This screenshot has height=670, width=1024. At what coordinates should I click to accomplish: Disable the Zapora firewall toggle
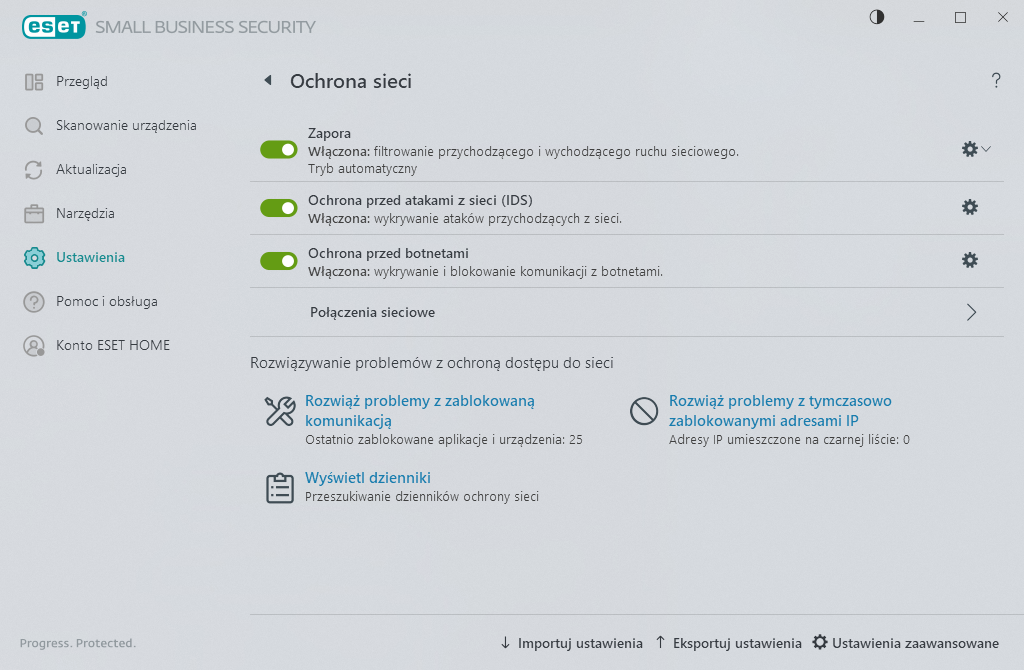click(279, 150)
